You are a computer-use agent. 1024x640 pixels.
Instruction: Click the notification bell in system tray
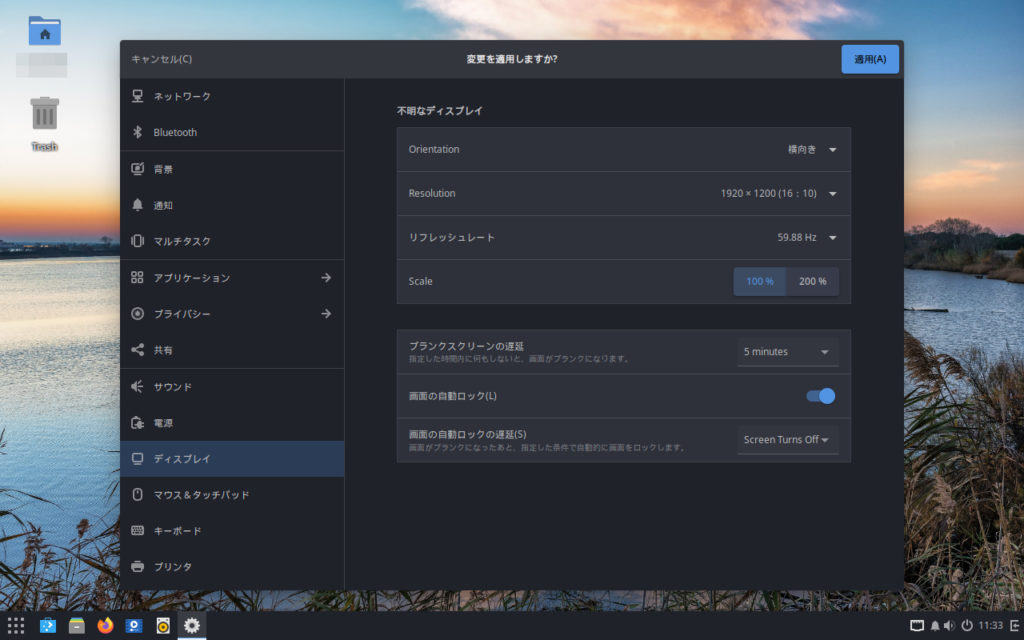pyautogui.click(x=935, y=626)
